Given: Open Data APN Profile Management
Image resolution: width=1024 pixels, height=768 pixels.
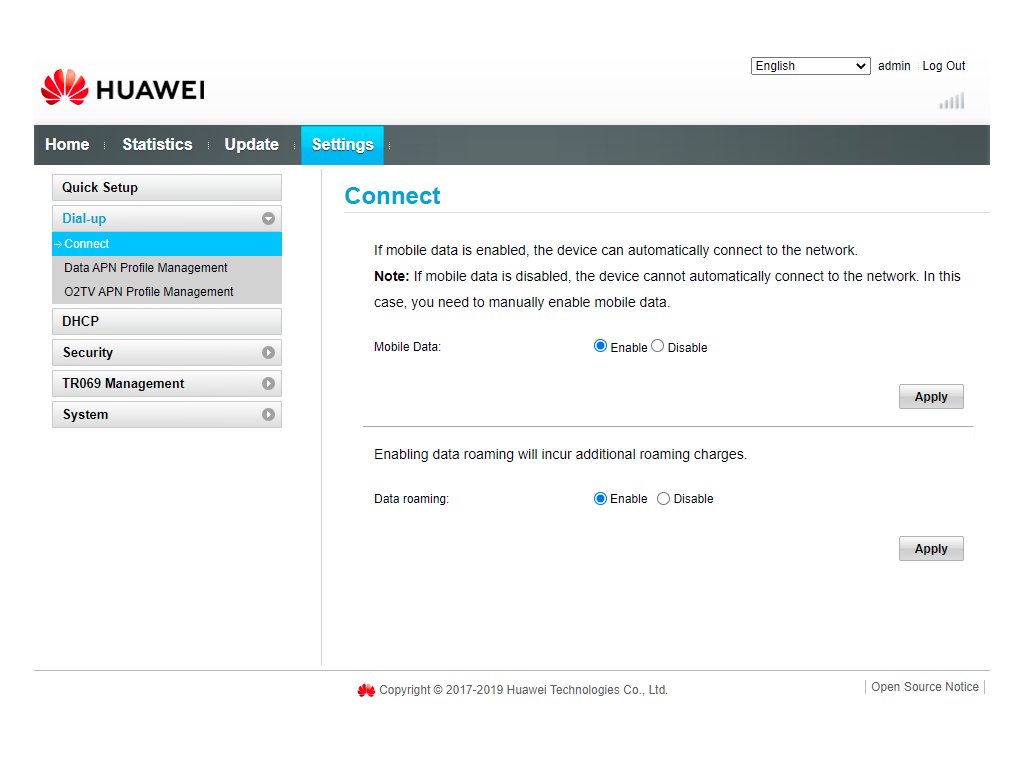Looking at the screenshot, I should (x=146, y=268).
